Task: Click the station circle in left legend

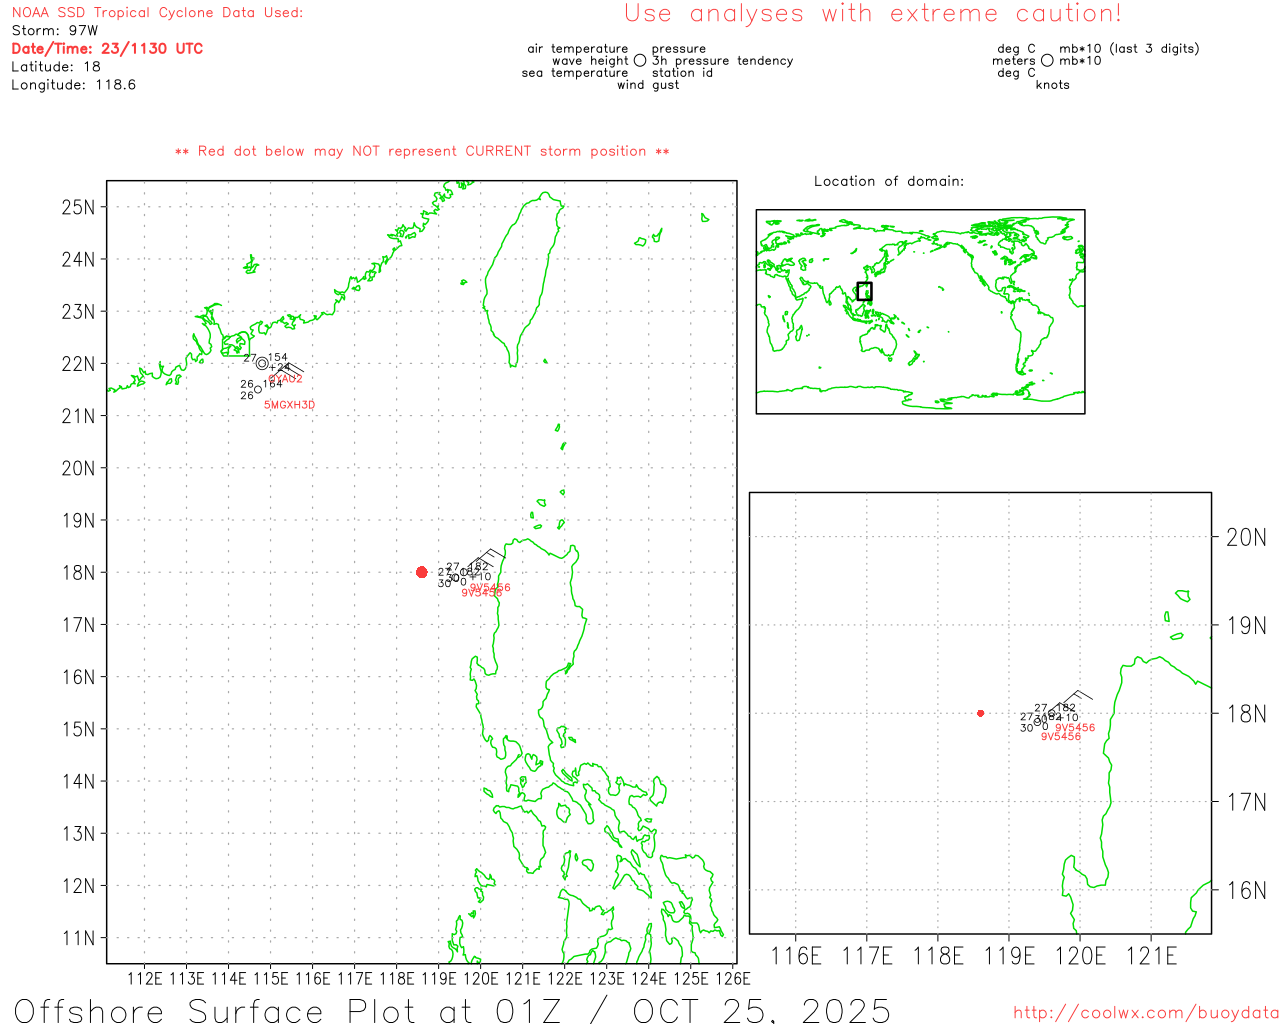Action: pyautogui.click(x=640, y=61)
